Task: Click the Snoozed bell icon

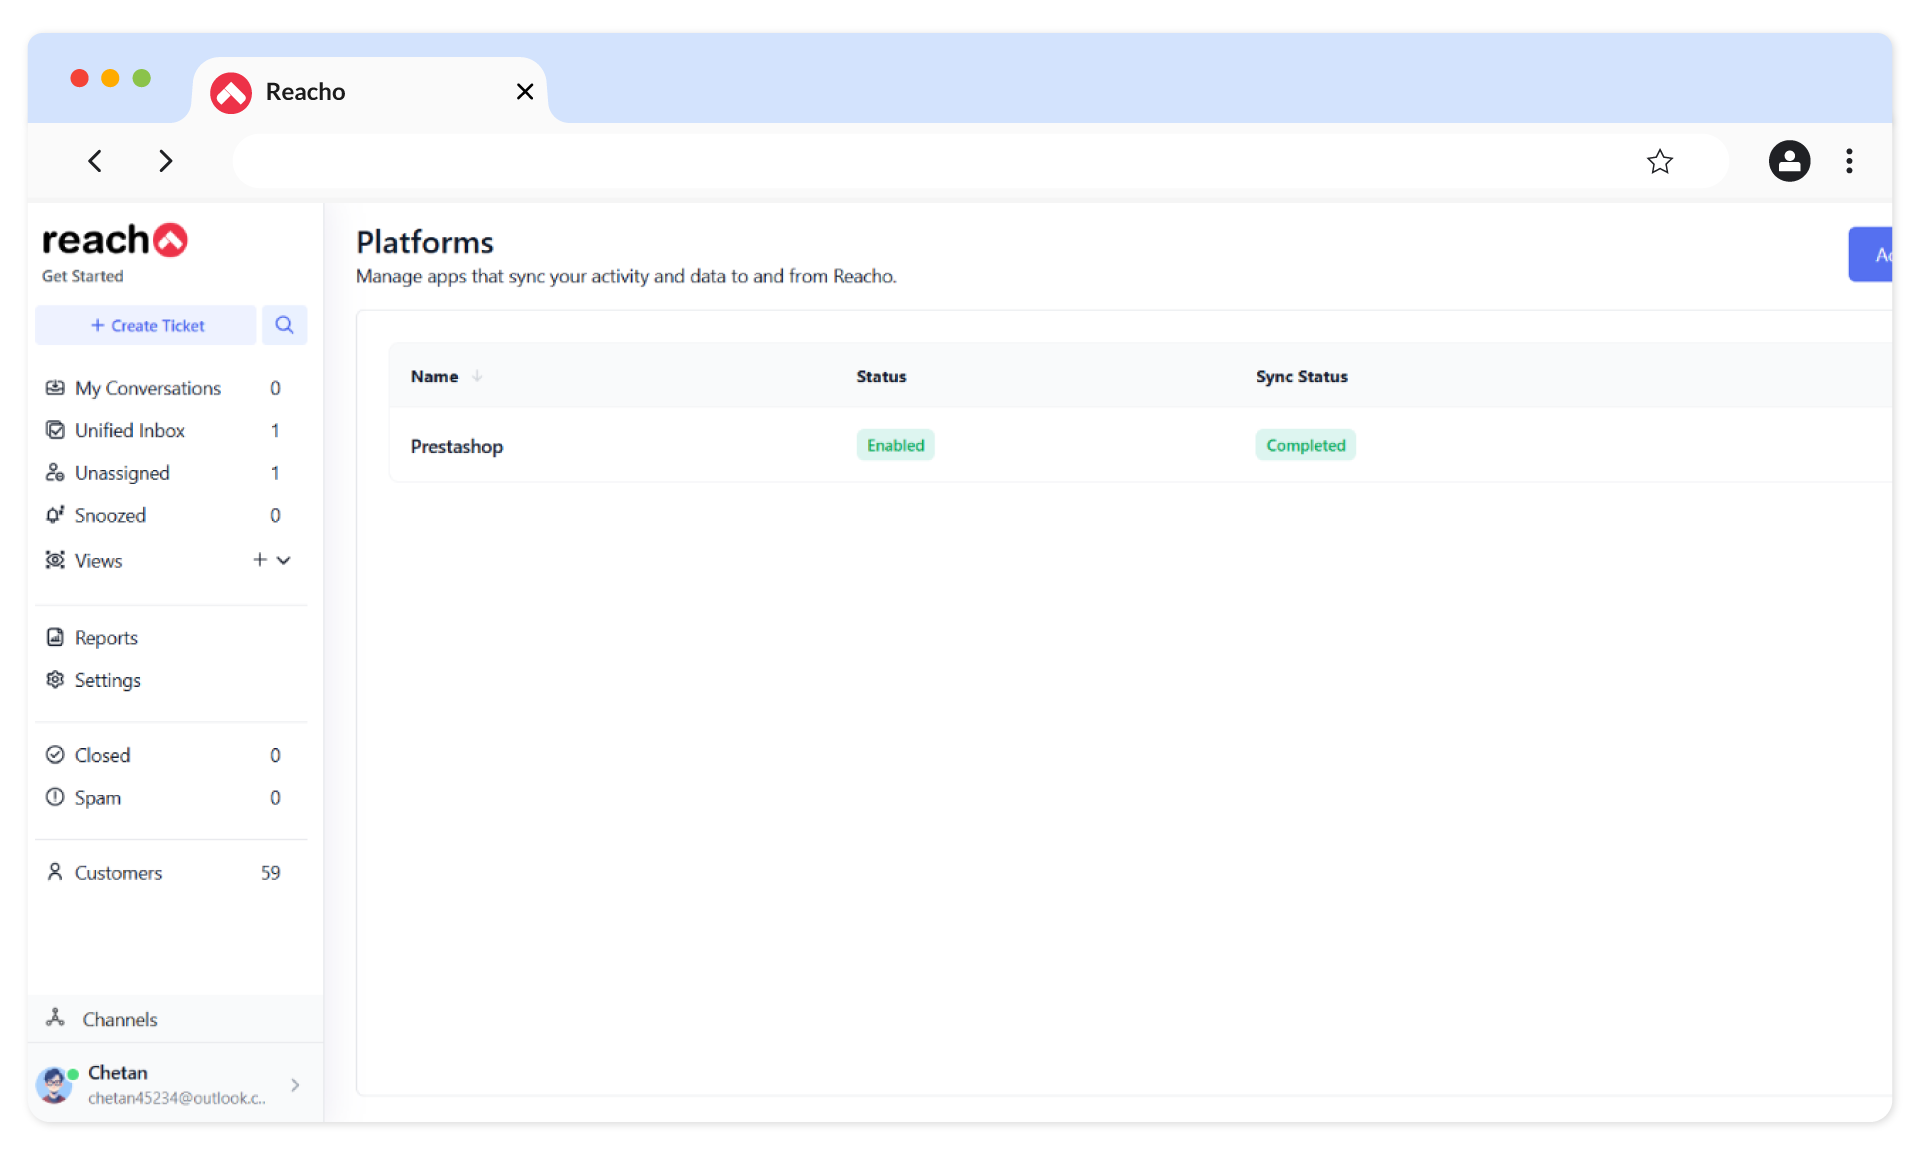Action: coord(55,515)
